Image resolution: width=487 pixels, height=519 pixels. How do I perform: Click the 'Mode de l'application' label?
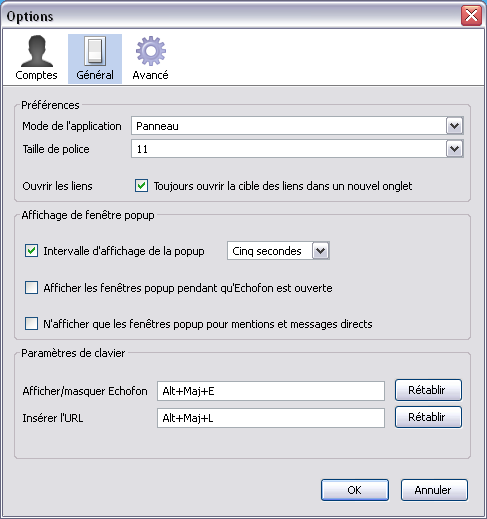[x=72, y=126]
